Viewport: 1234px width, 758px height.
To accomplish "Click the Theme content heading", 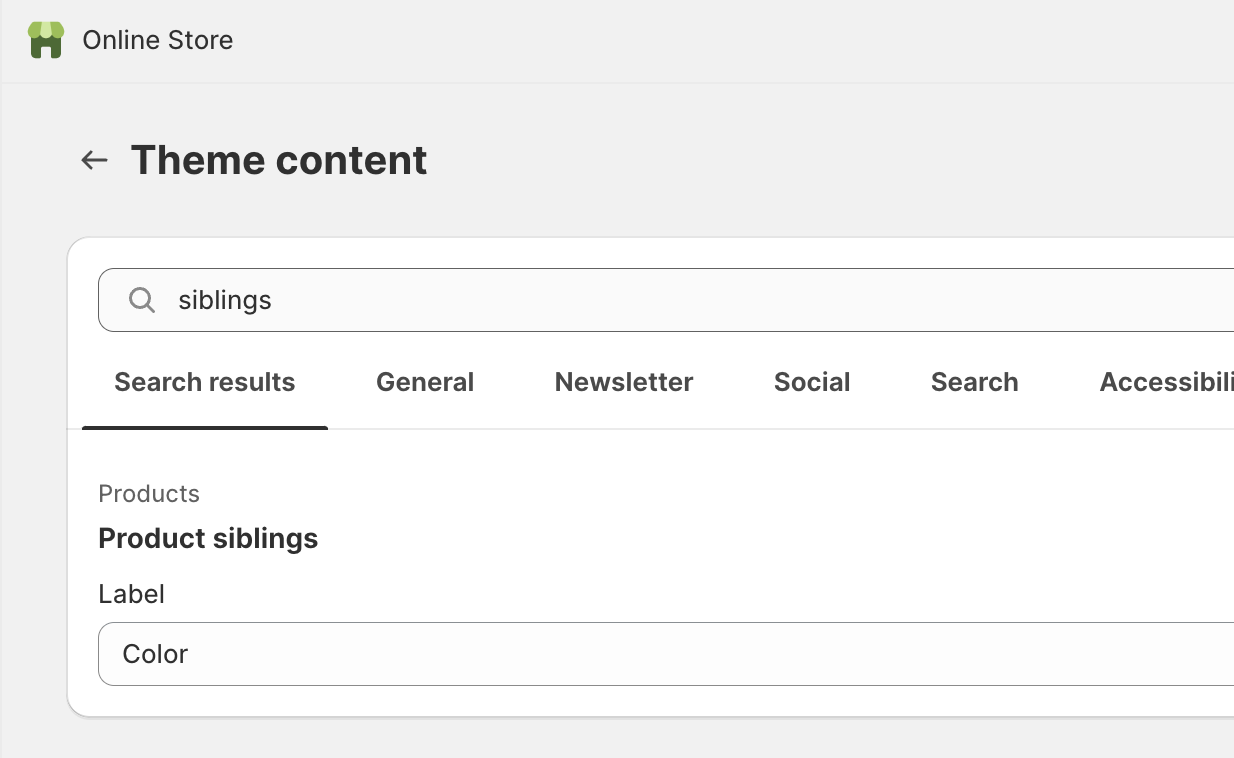I will (278, 160).
